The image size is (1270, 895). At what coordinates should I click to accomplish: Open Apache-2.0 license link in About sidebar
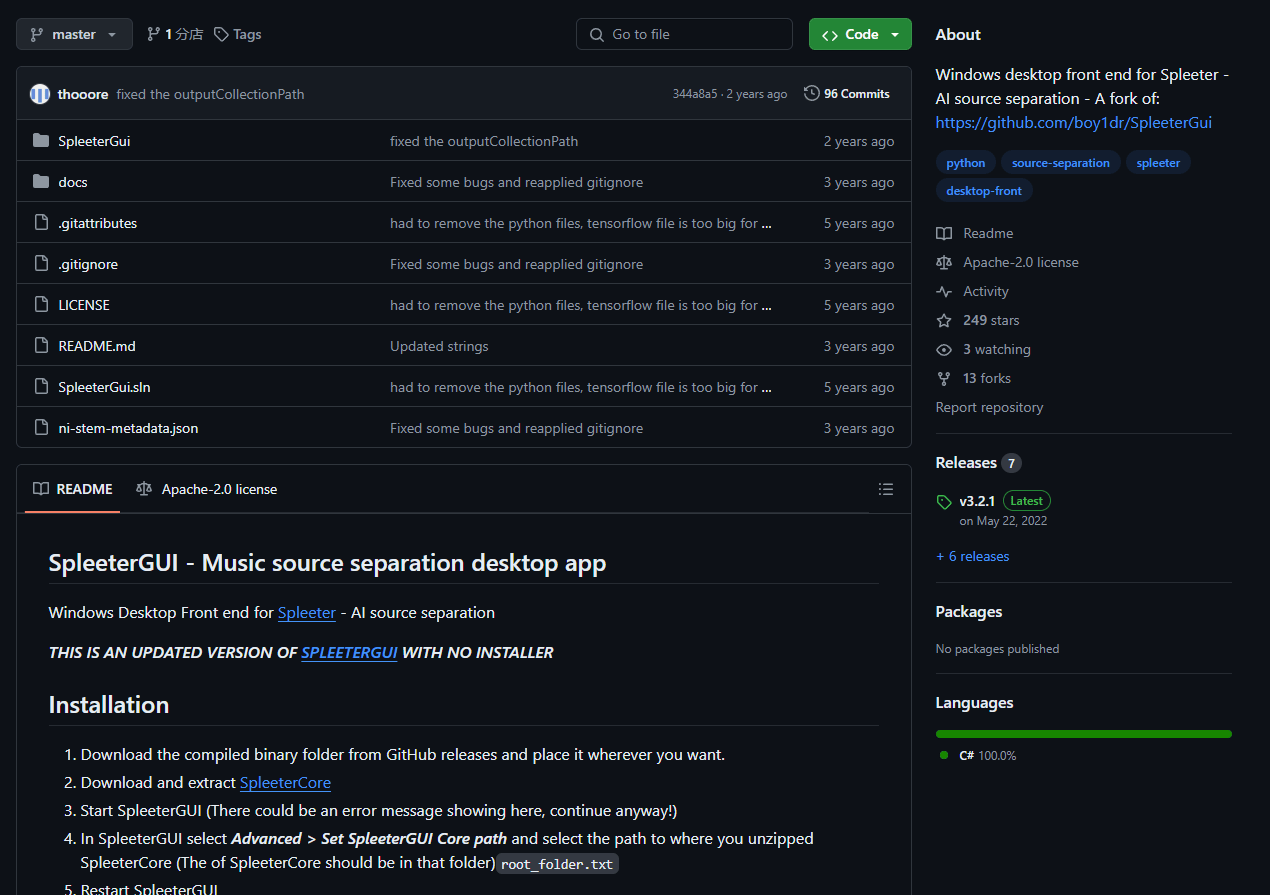[1021, 262]
